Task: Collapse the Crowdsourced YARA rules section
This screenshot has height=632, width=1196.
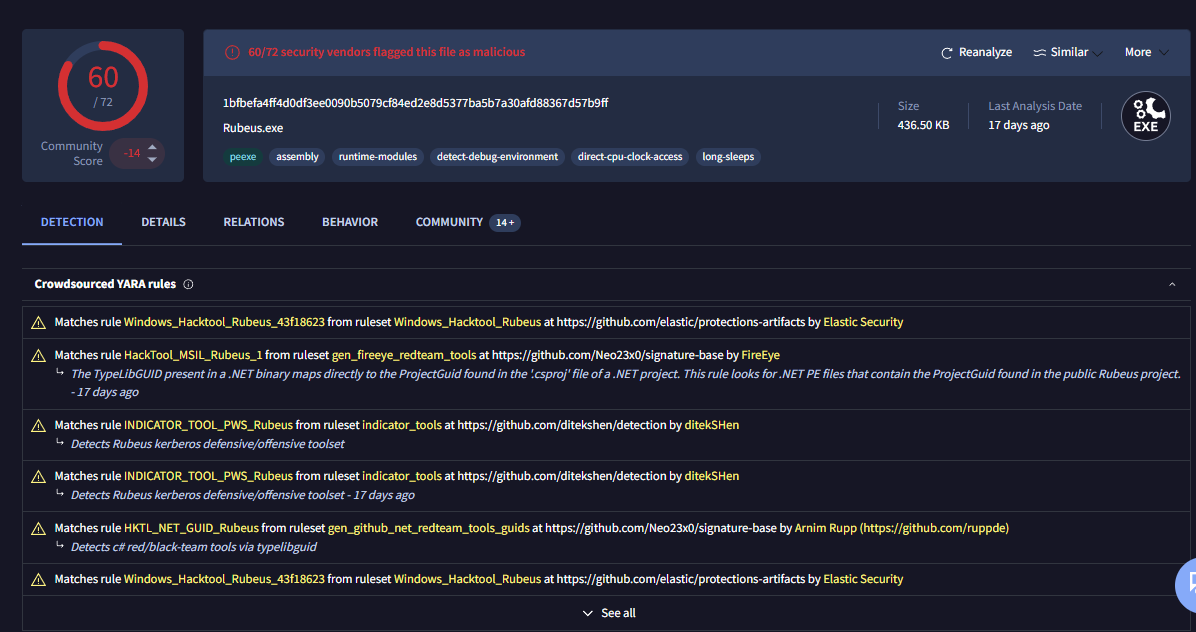Action: (1172, 284)
